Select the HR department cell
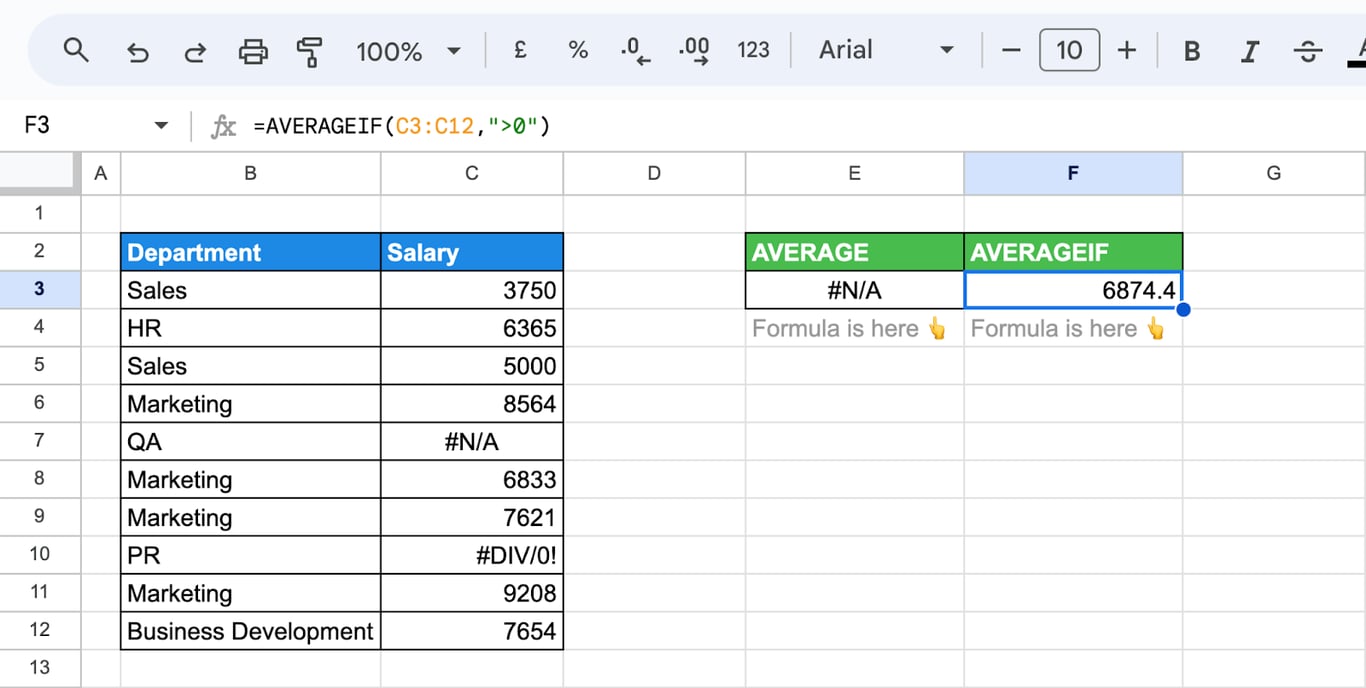Image resolution: width=1366 pixels, height=688 pixels. [x=250, y=328]
